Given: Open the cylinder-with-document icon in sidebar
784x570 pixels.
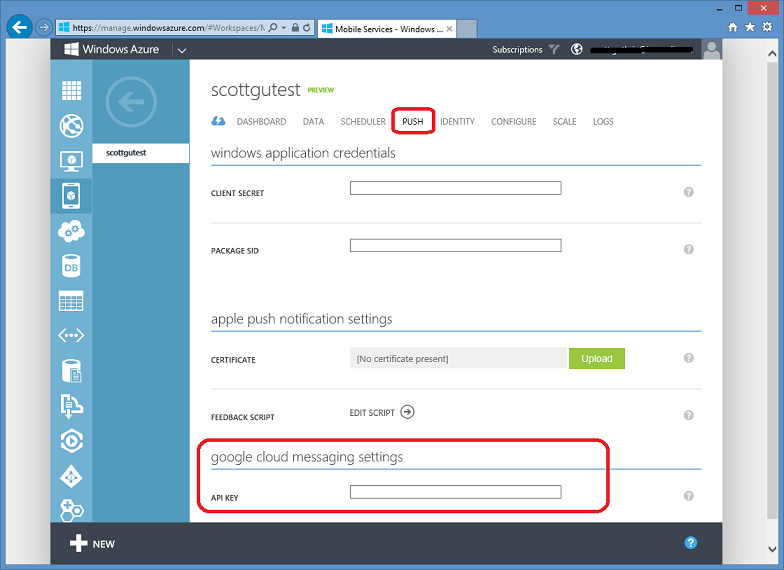Looking at the screenshot, I should (x=71, y=371).
